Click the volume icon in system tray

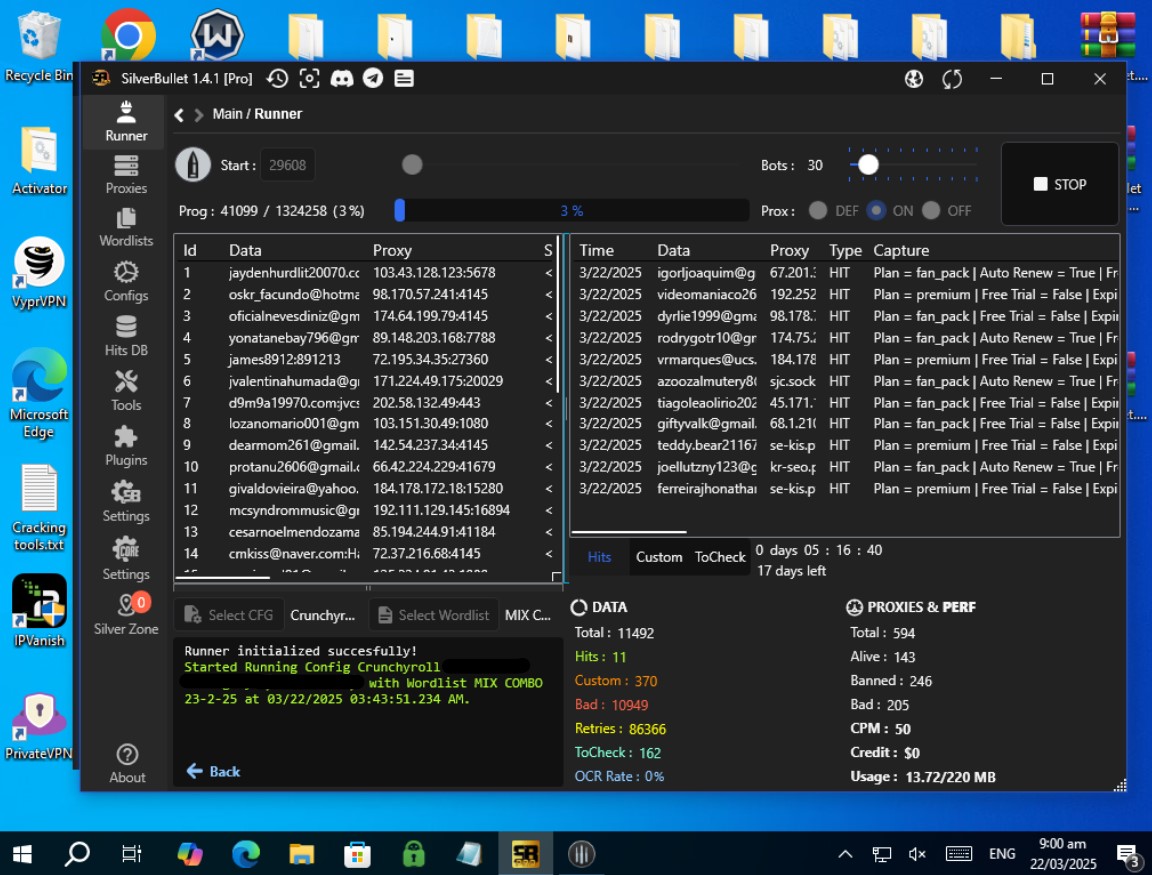point(916,854)
